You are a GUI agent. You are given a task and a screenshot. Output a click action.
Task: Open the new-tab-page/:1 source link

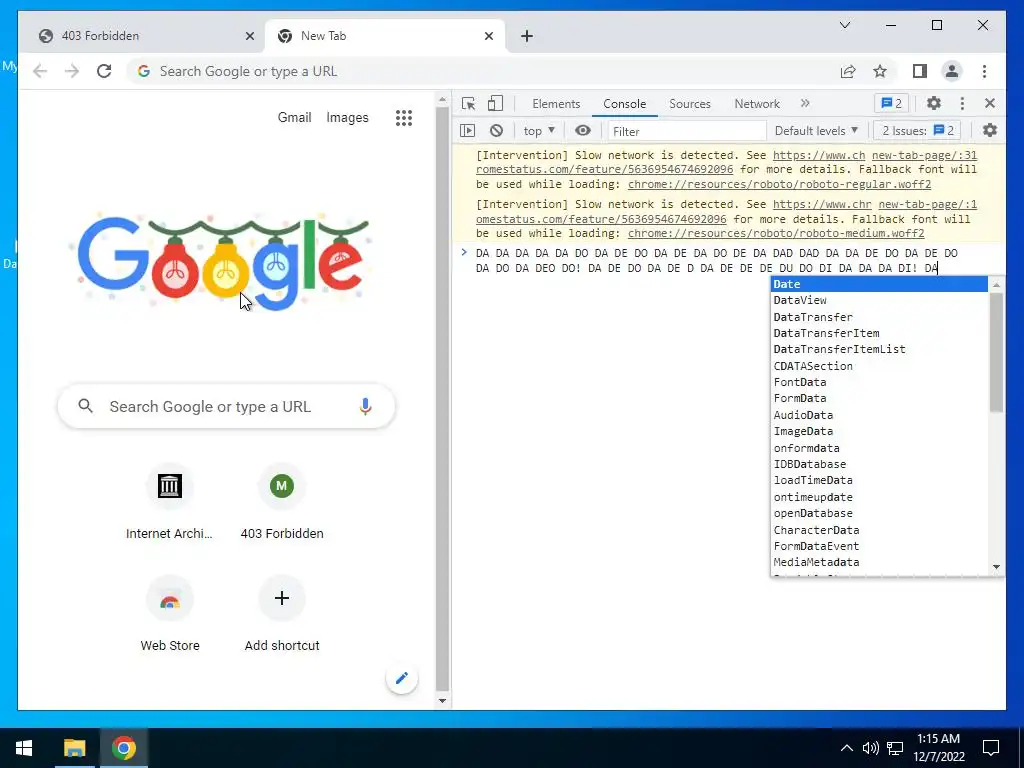coord(927,204)
